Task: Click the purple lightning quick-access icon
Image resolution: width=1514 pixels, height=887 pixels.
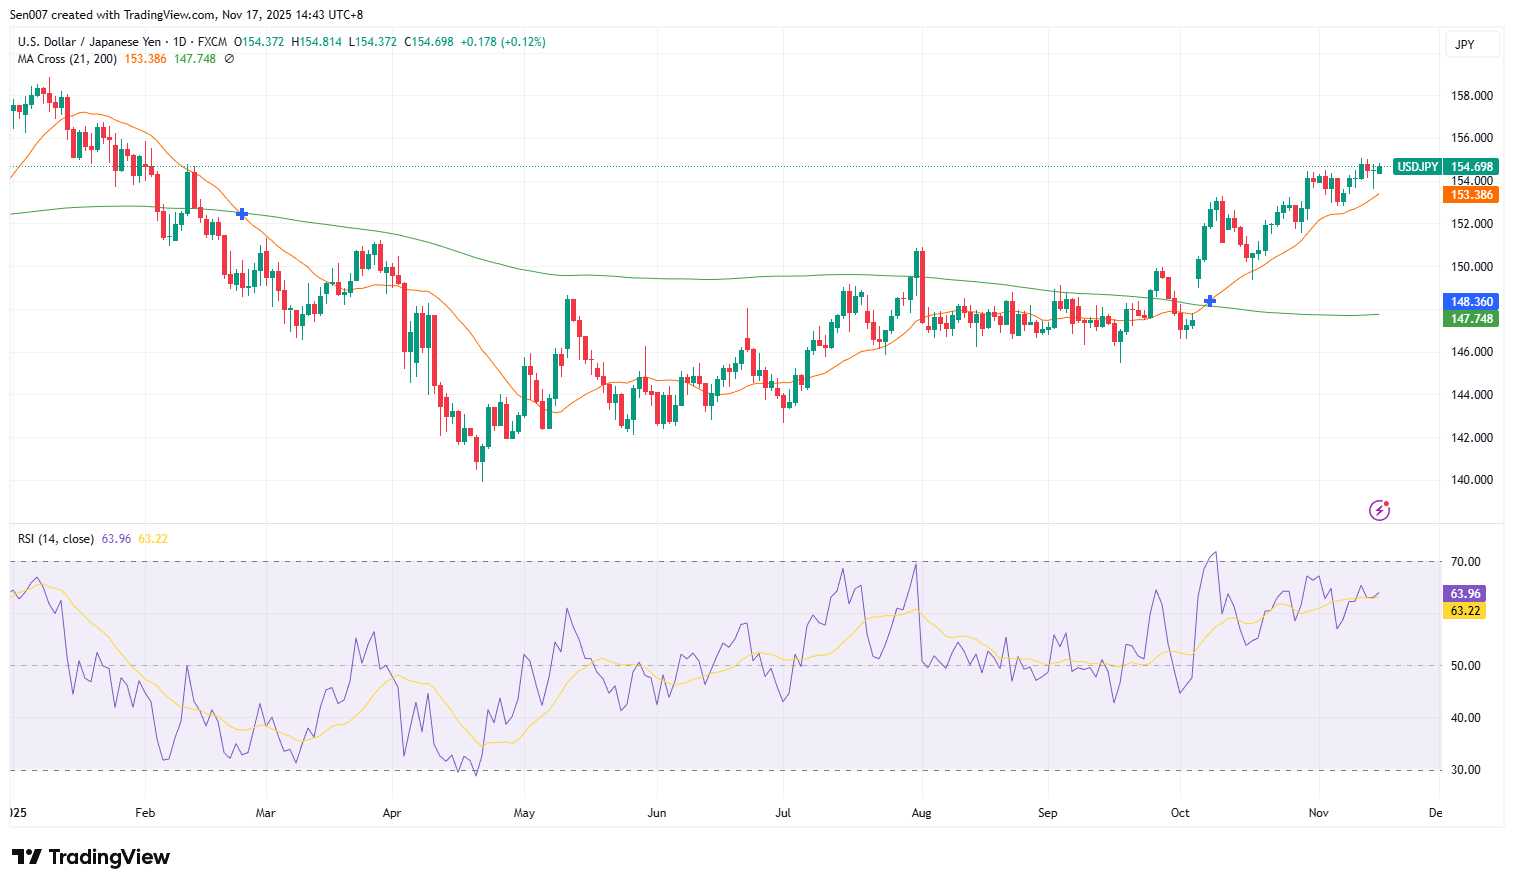Action: [1380, 510]
